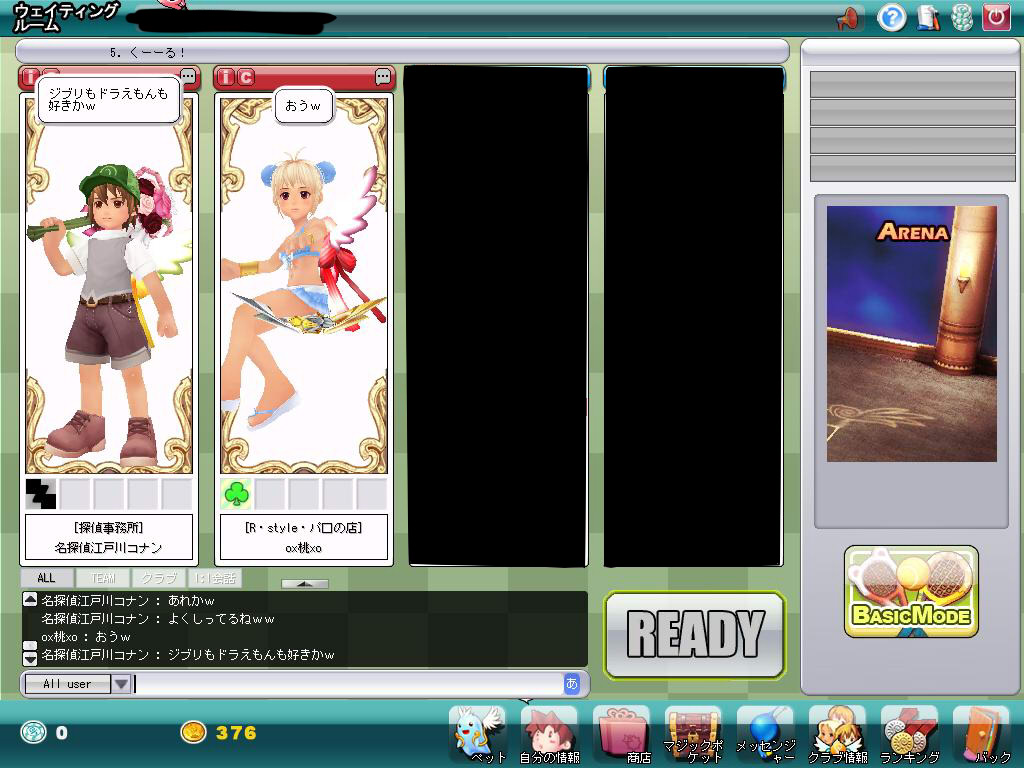Click the red megaphone icon
The height and width of the screenshot is (768, 1024).
847,17
